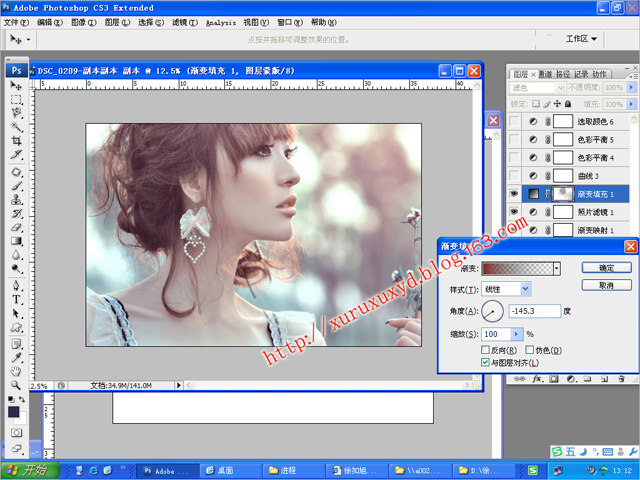This screenshot has width=640, height=480.
Task: Open the 编辑 menu
Action: pos(50,22)
